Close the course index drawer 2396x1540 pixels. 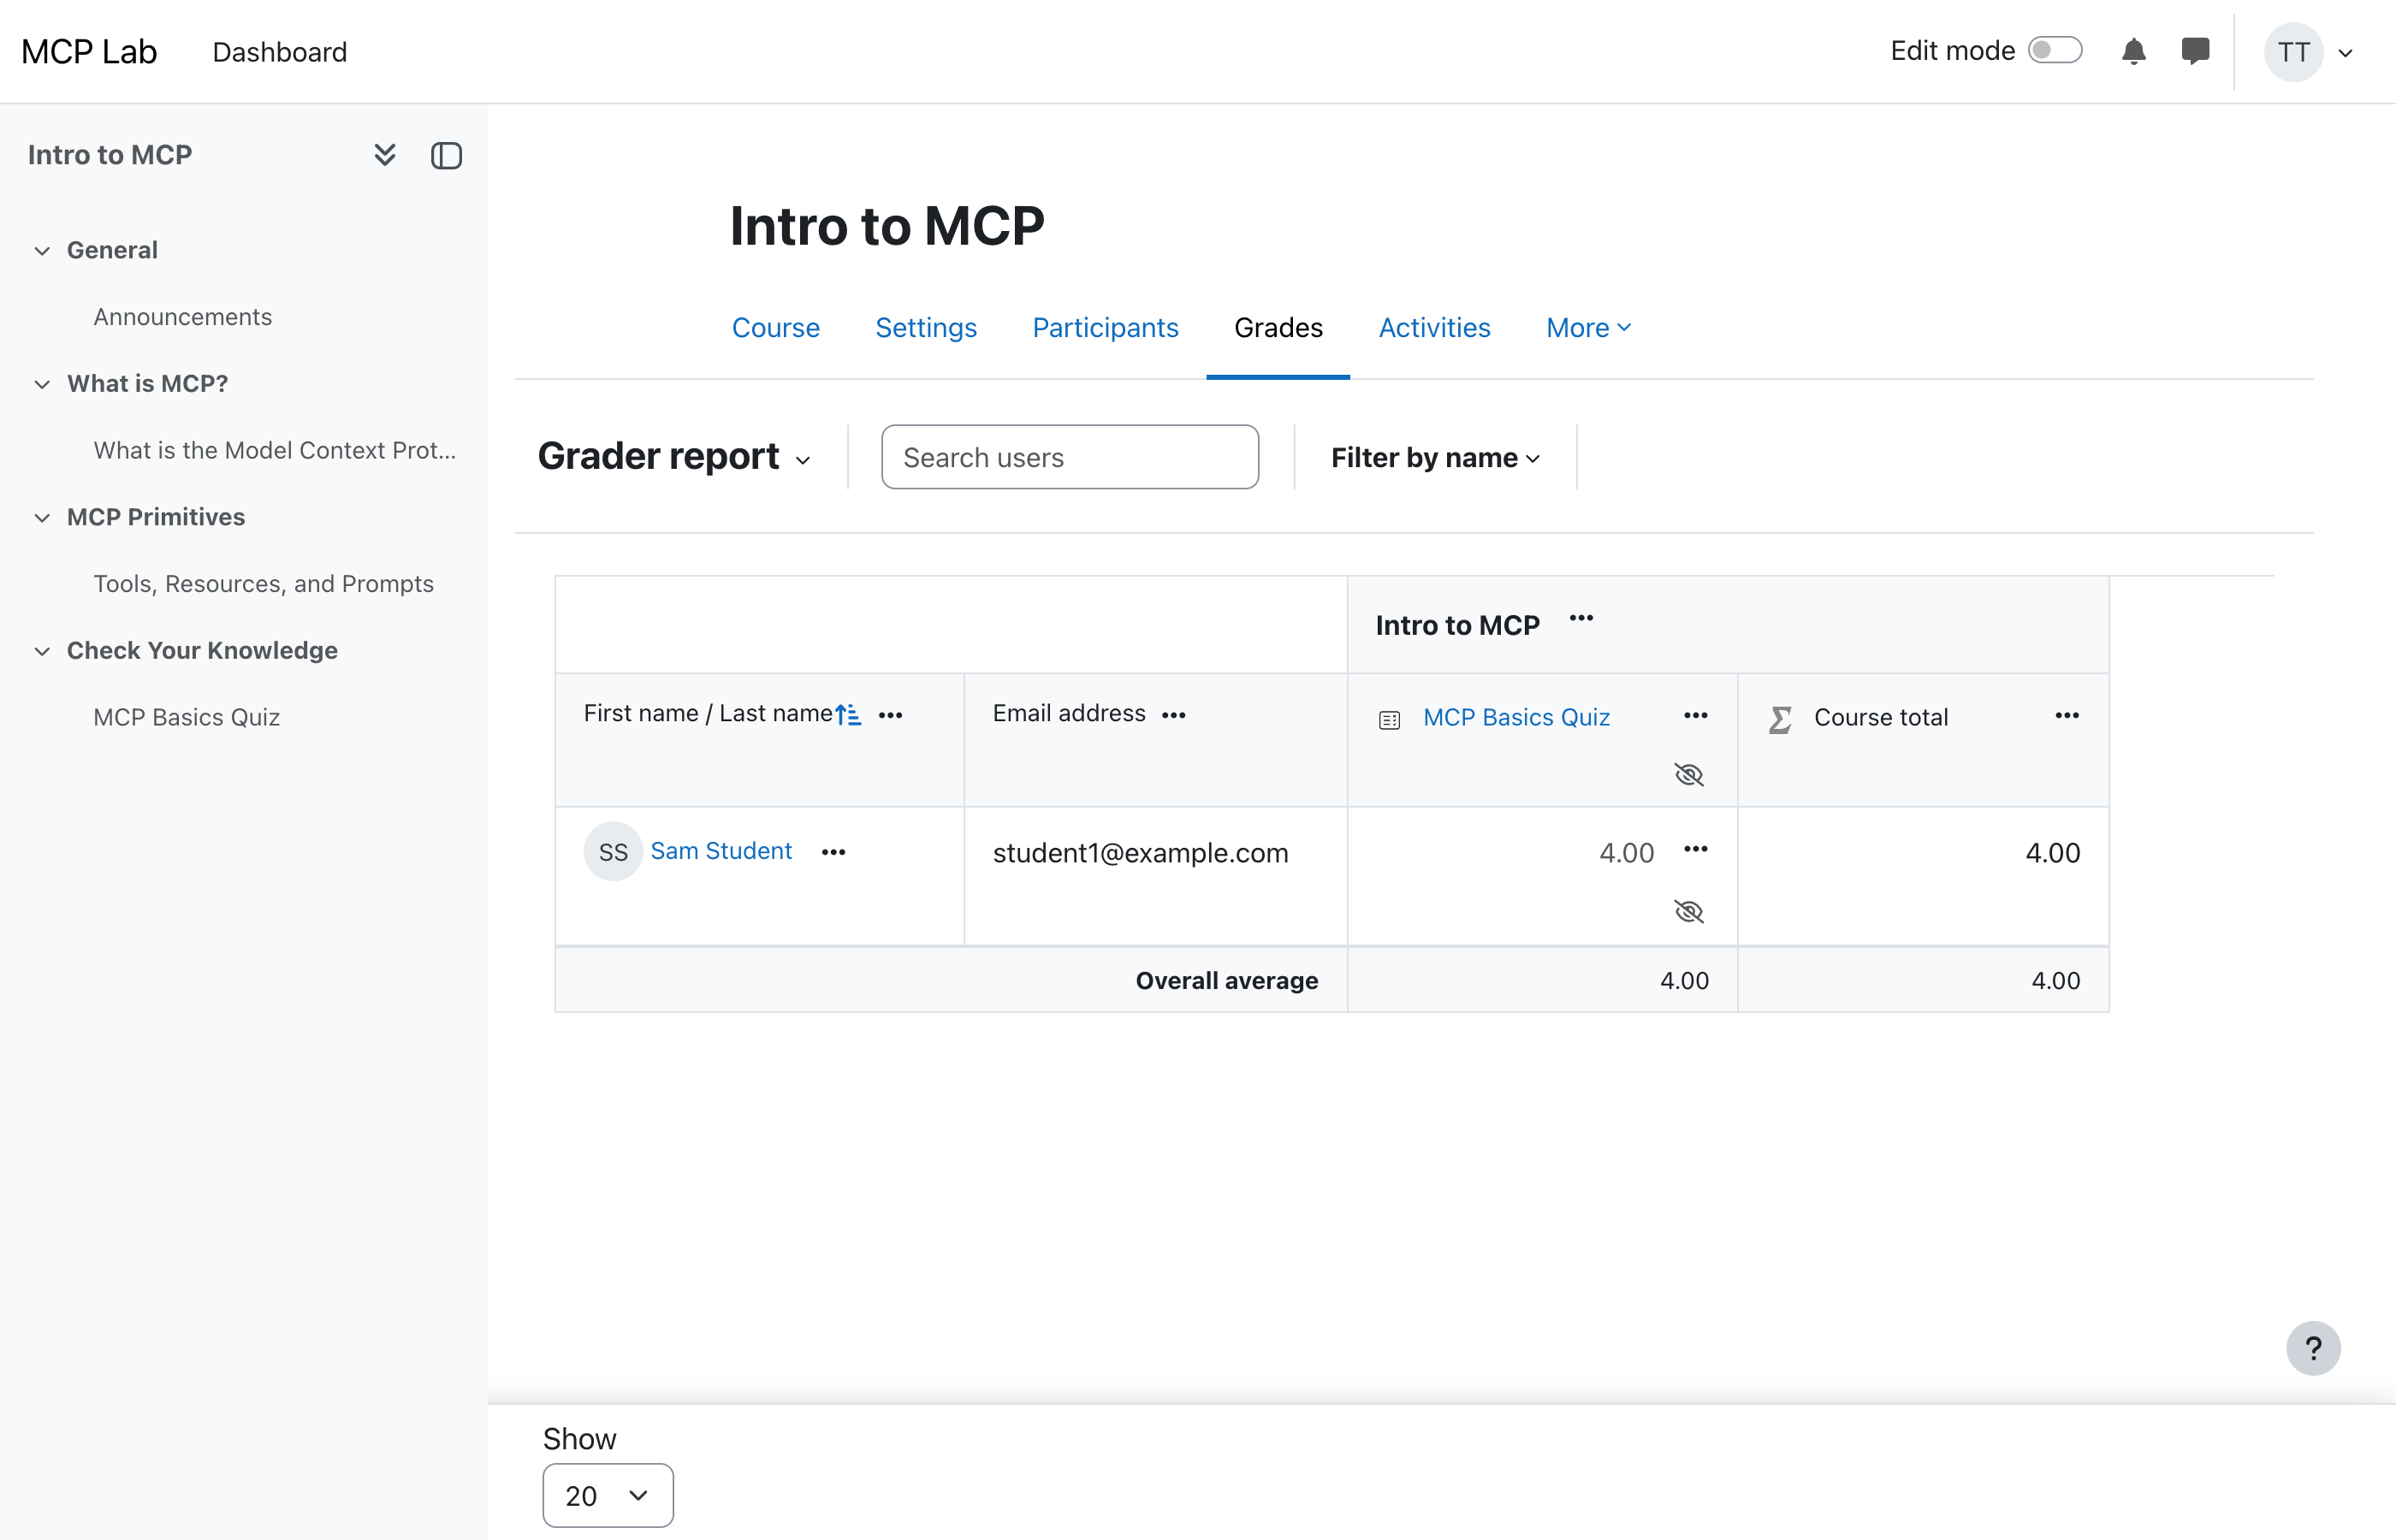click(x=446, y=156)
